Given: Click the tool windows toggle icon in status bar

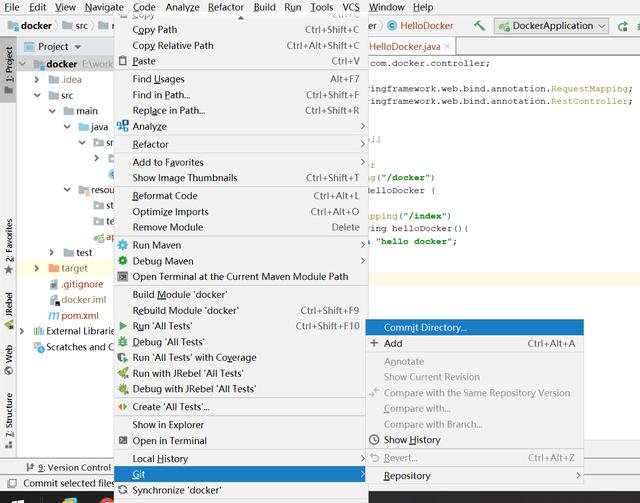Looking at the screenshot, I should [x=12, y=483].
